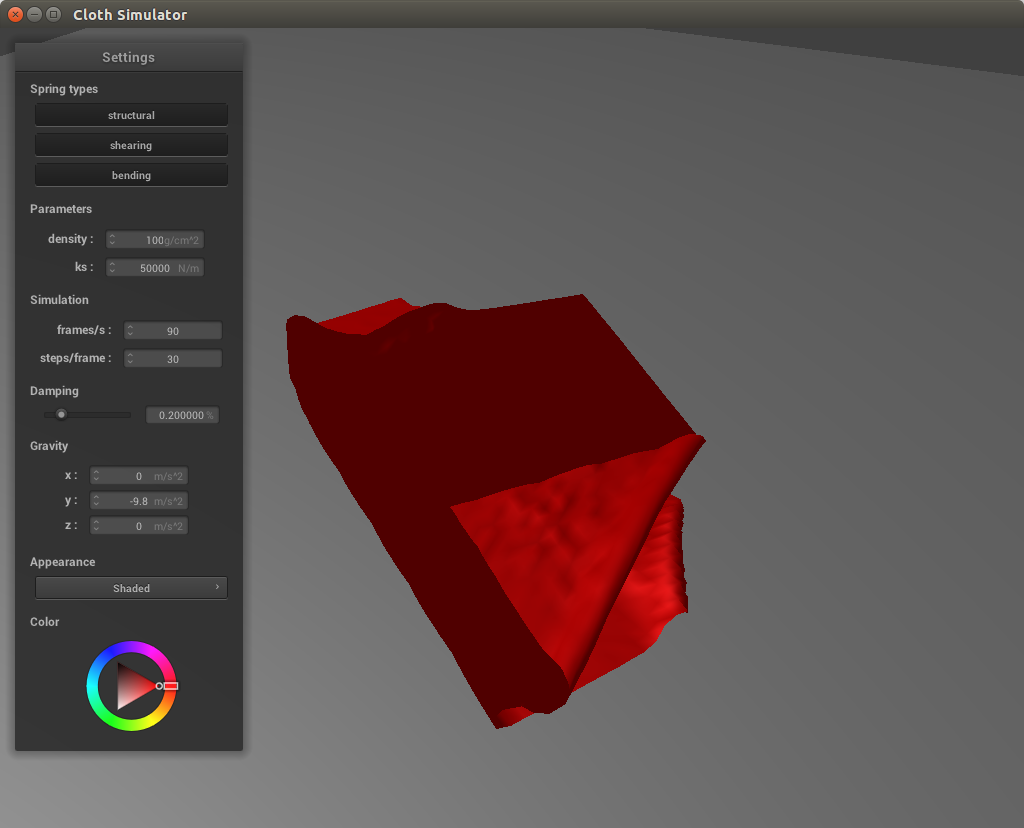The image size is (1024, 828).
Task: Click the steps/frame stepper arrows
Action: coord(131,359)
